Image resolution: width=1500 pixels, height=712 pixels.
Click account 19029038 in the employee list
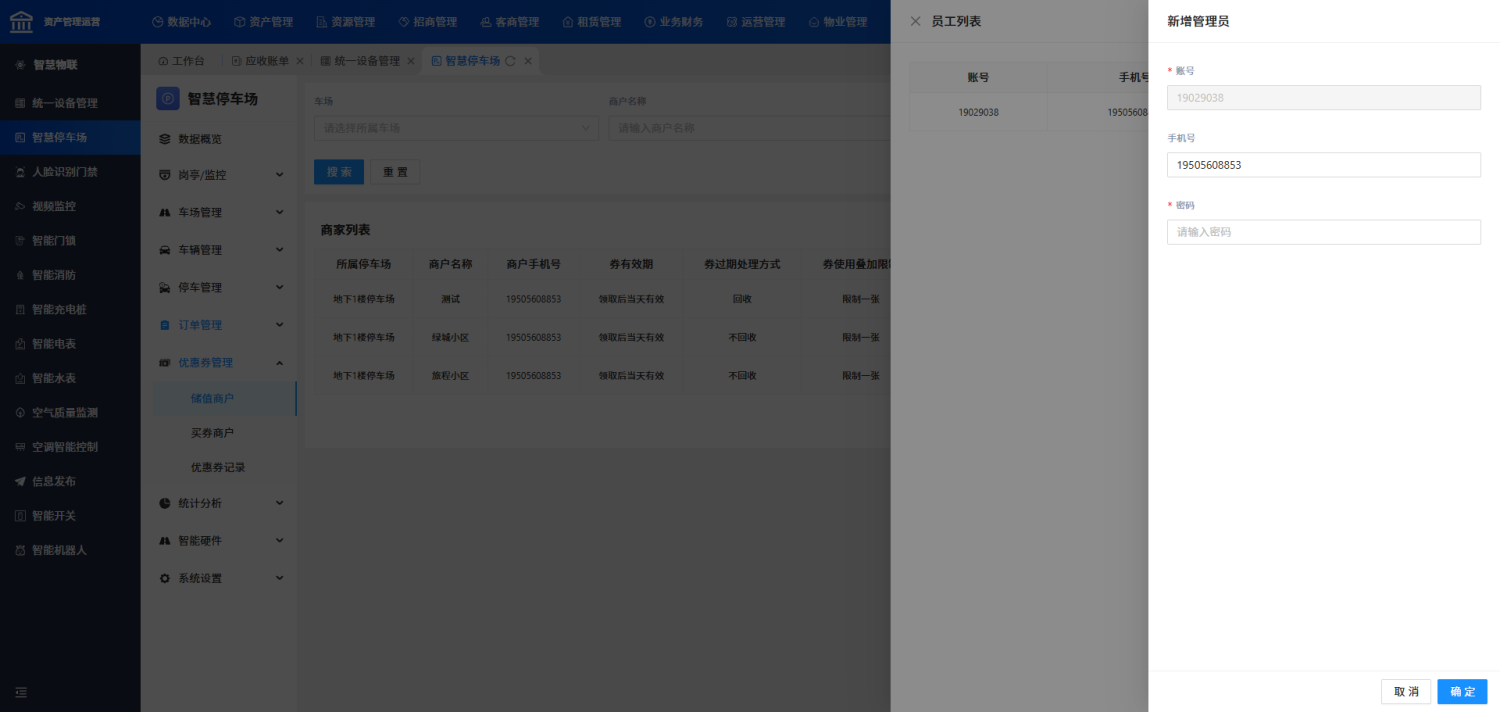[x=978, y=112]
